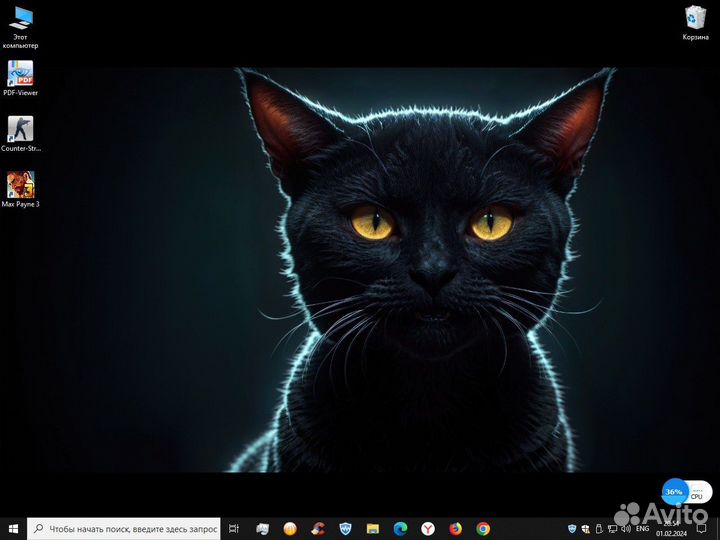The image size is (720, 540).
Task: Launch CCleaner from the taskbar
Action: [x=317, y=529]
